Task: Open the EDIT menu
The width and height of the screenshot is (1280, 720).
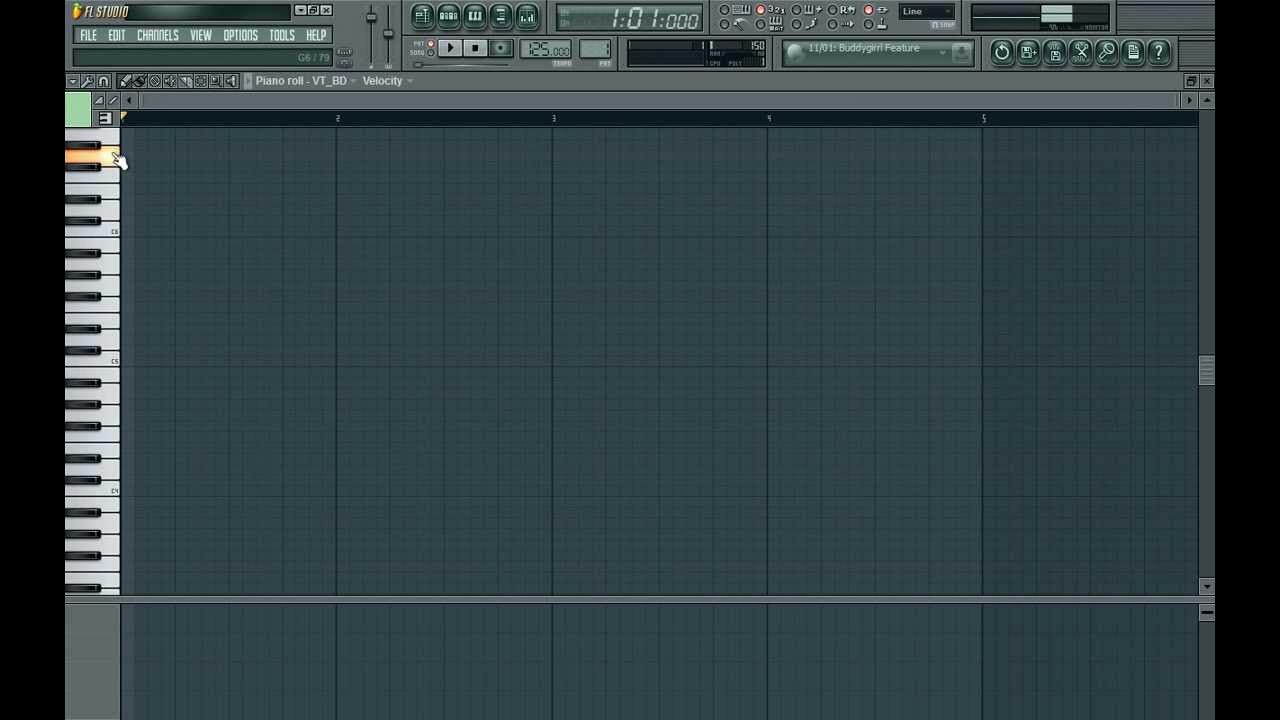Action: tap(117, 35)
